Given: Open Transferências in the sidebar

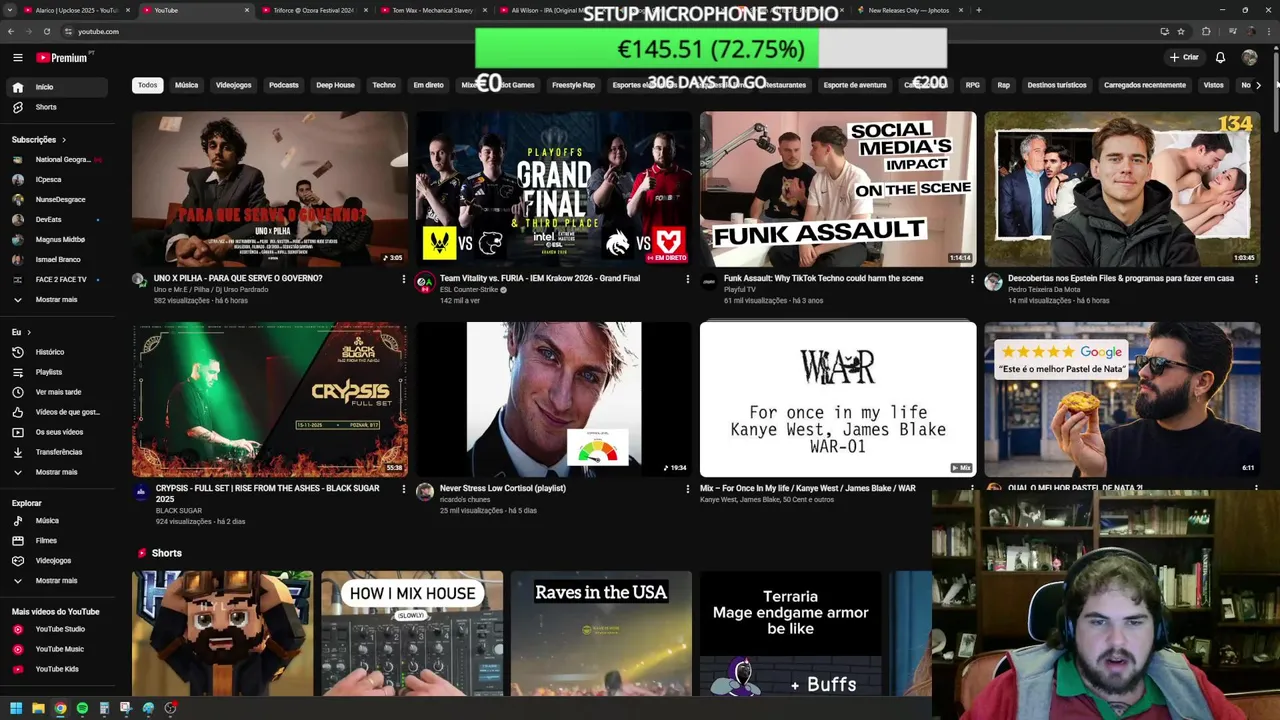Looking at the screenshot, I should pyautogui.click(x=55, y=452).
